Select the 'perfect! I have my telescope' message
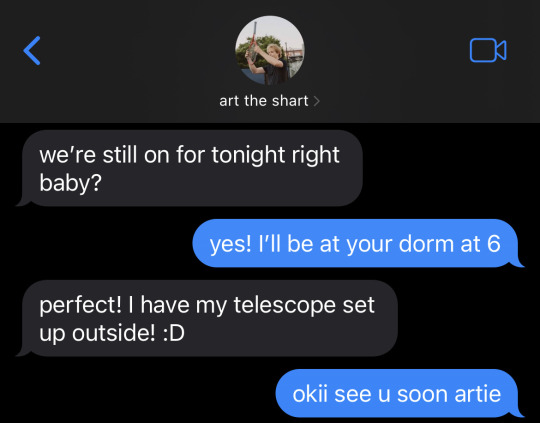 (207, 318)
